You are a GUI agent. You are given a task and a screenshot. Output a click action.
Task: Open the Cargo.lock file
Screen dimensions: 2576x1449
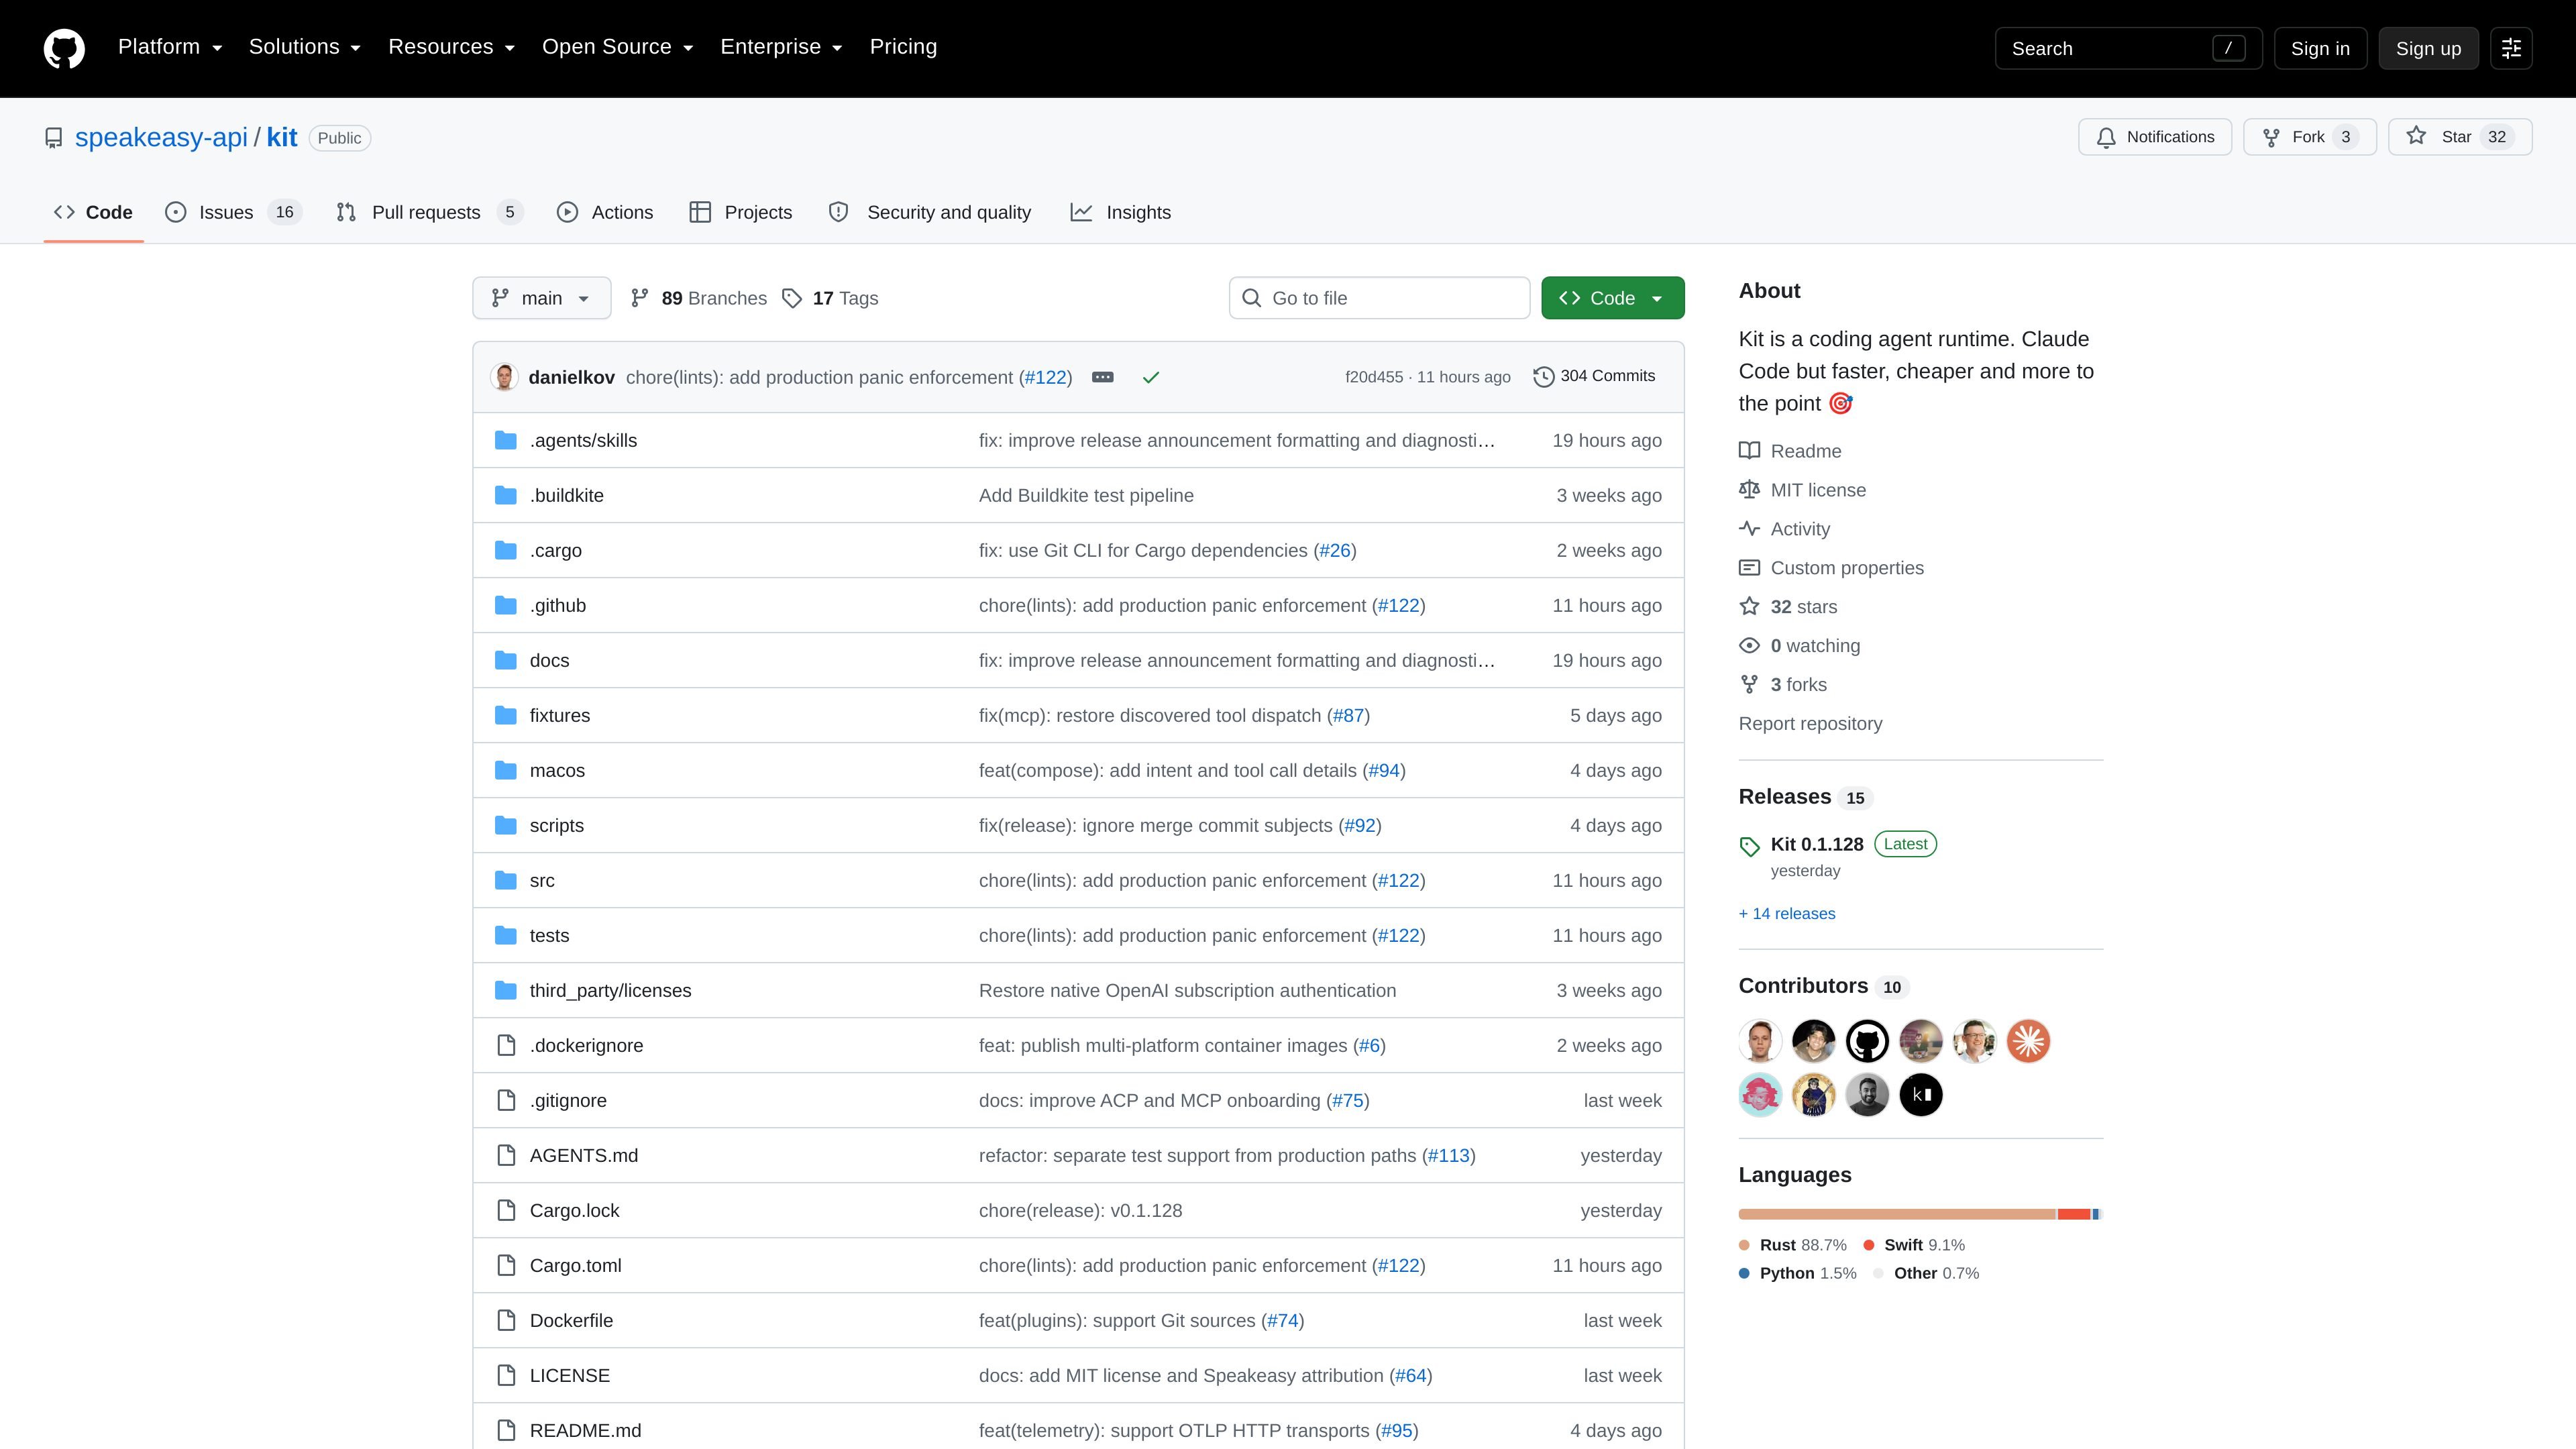[574, 1210]
